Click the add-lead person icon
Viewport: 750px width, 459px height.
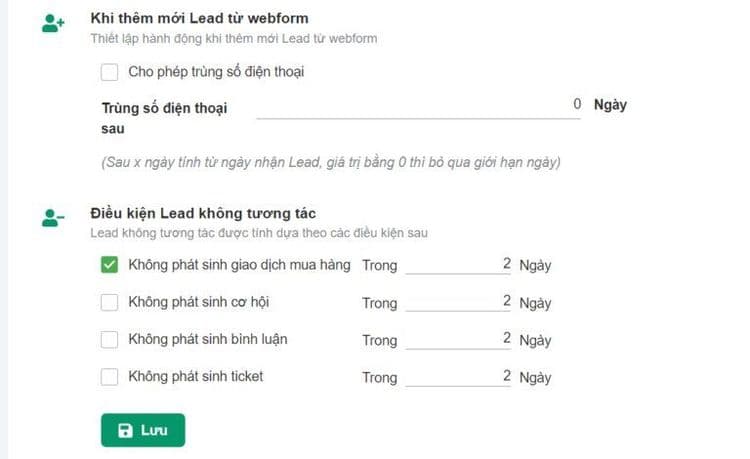[53, 24]
